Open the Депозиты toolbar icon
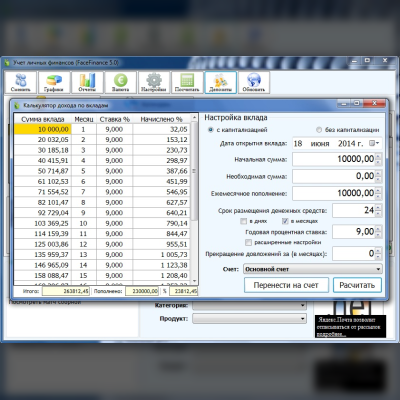The image size is (400, 400). [221, 82]
